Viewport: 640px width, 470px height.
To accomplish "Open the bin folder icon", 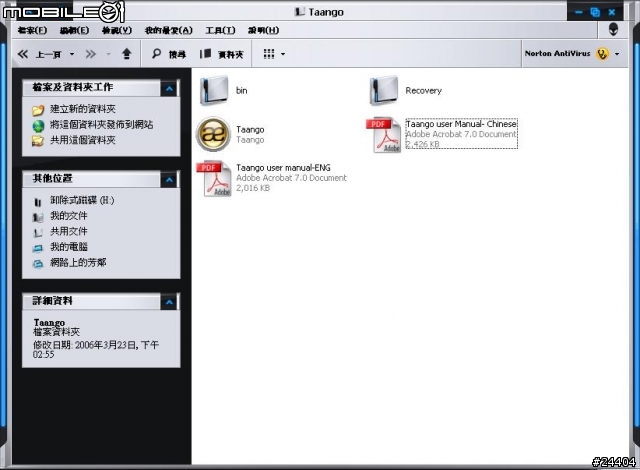I will point(214,90).
